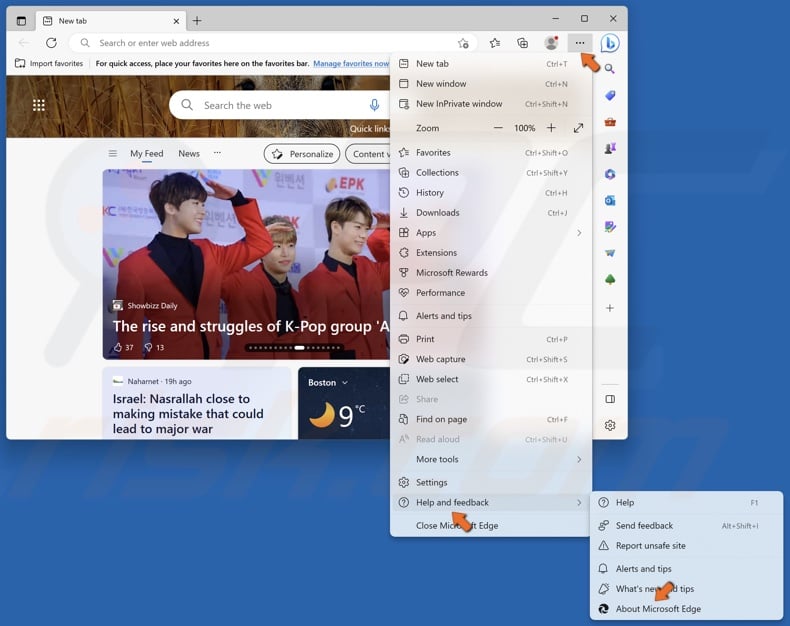790x626 pixels.
Task: Click the refresh page icon
Action: coord(51,43)
